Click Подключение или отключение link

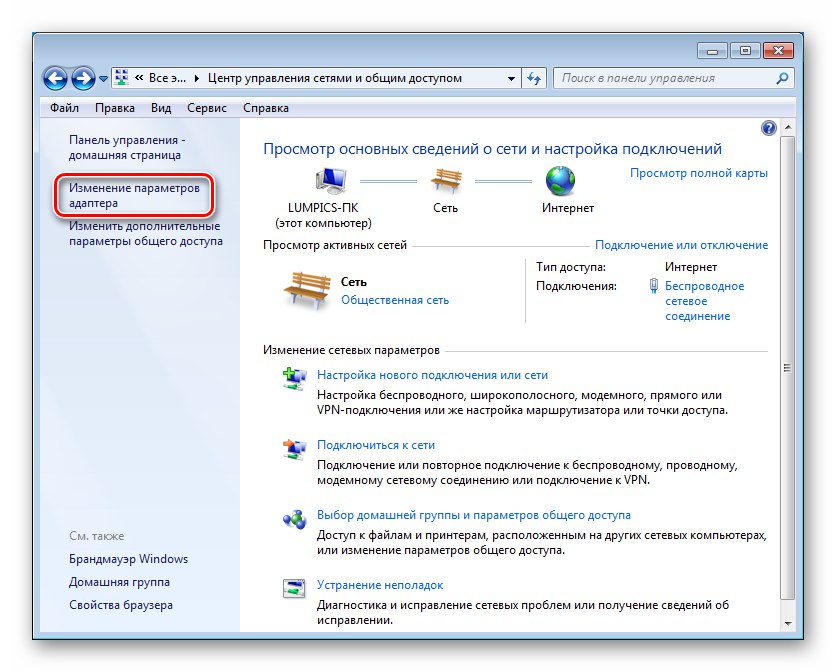point(681,245)
